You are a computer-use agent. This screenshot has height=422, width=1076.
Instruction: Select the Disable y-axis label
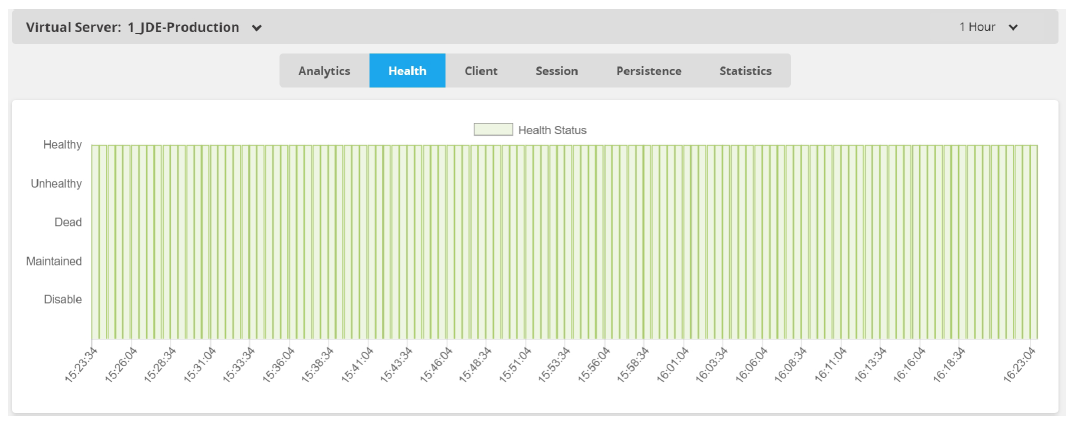62,299
